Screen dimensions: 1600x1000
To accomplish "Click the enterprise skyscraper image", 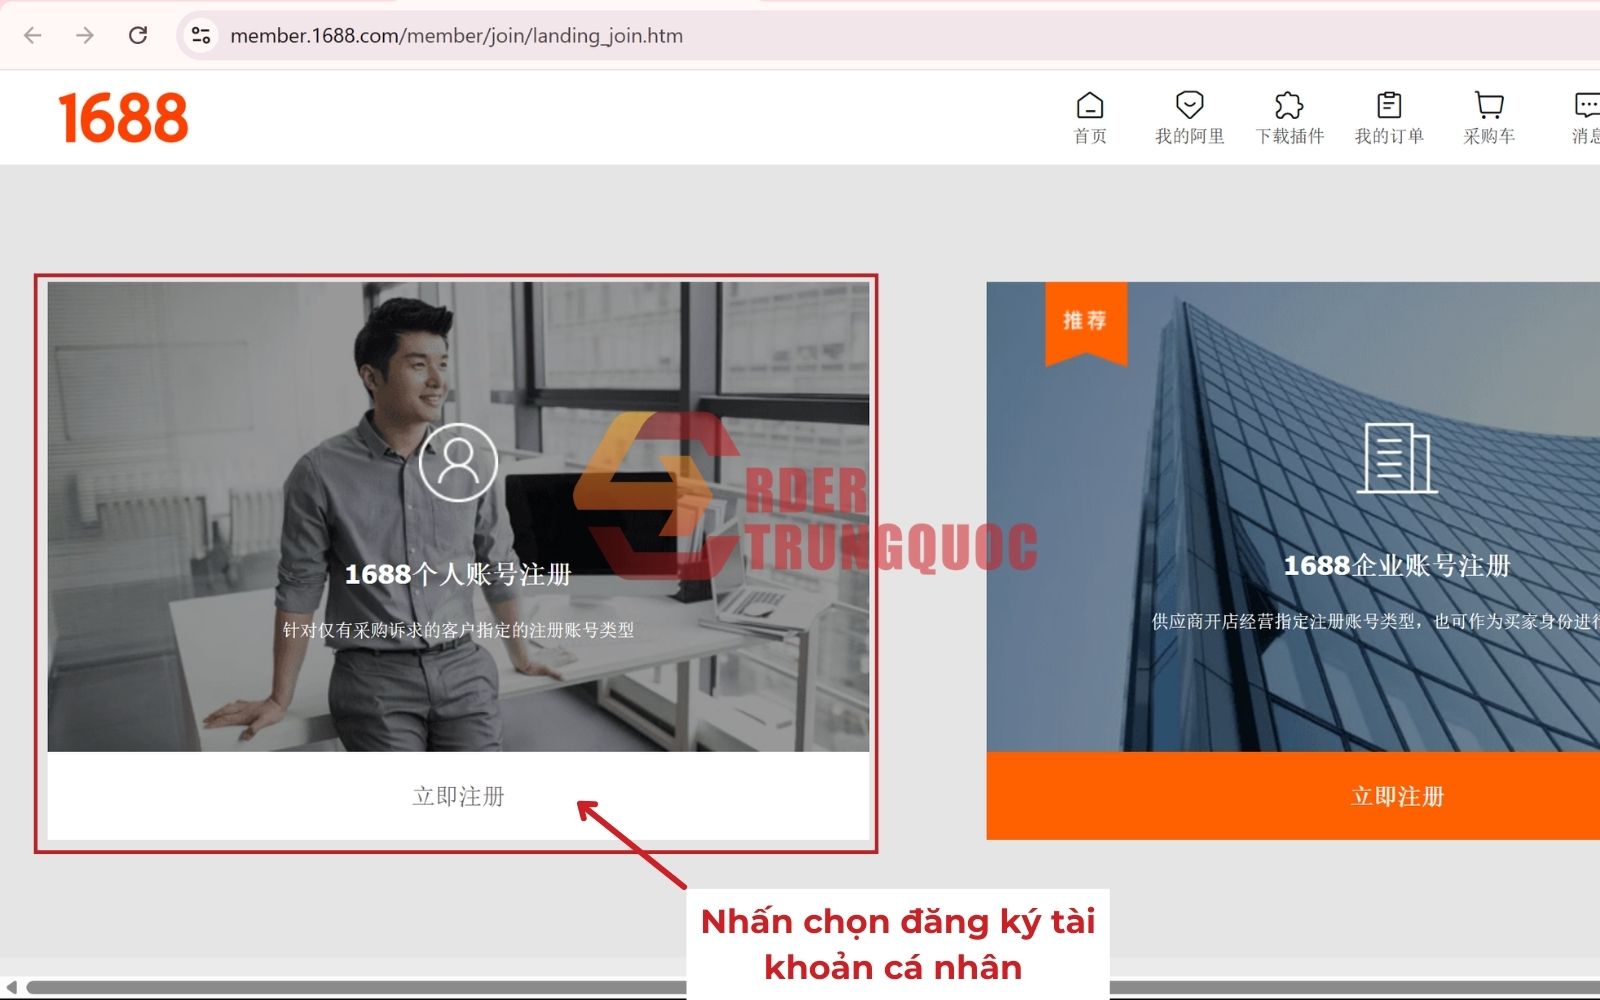I will tap(1294, 516).
